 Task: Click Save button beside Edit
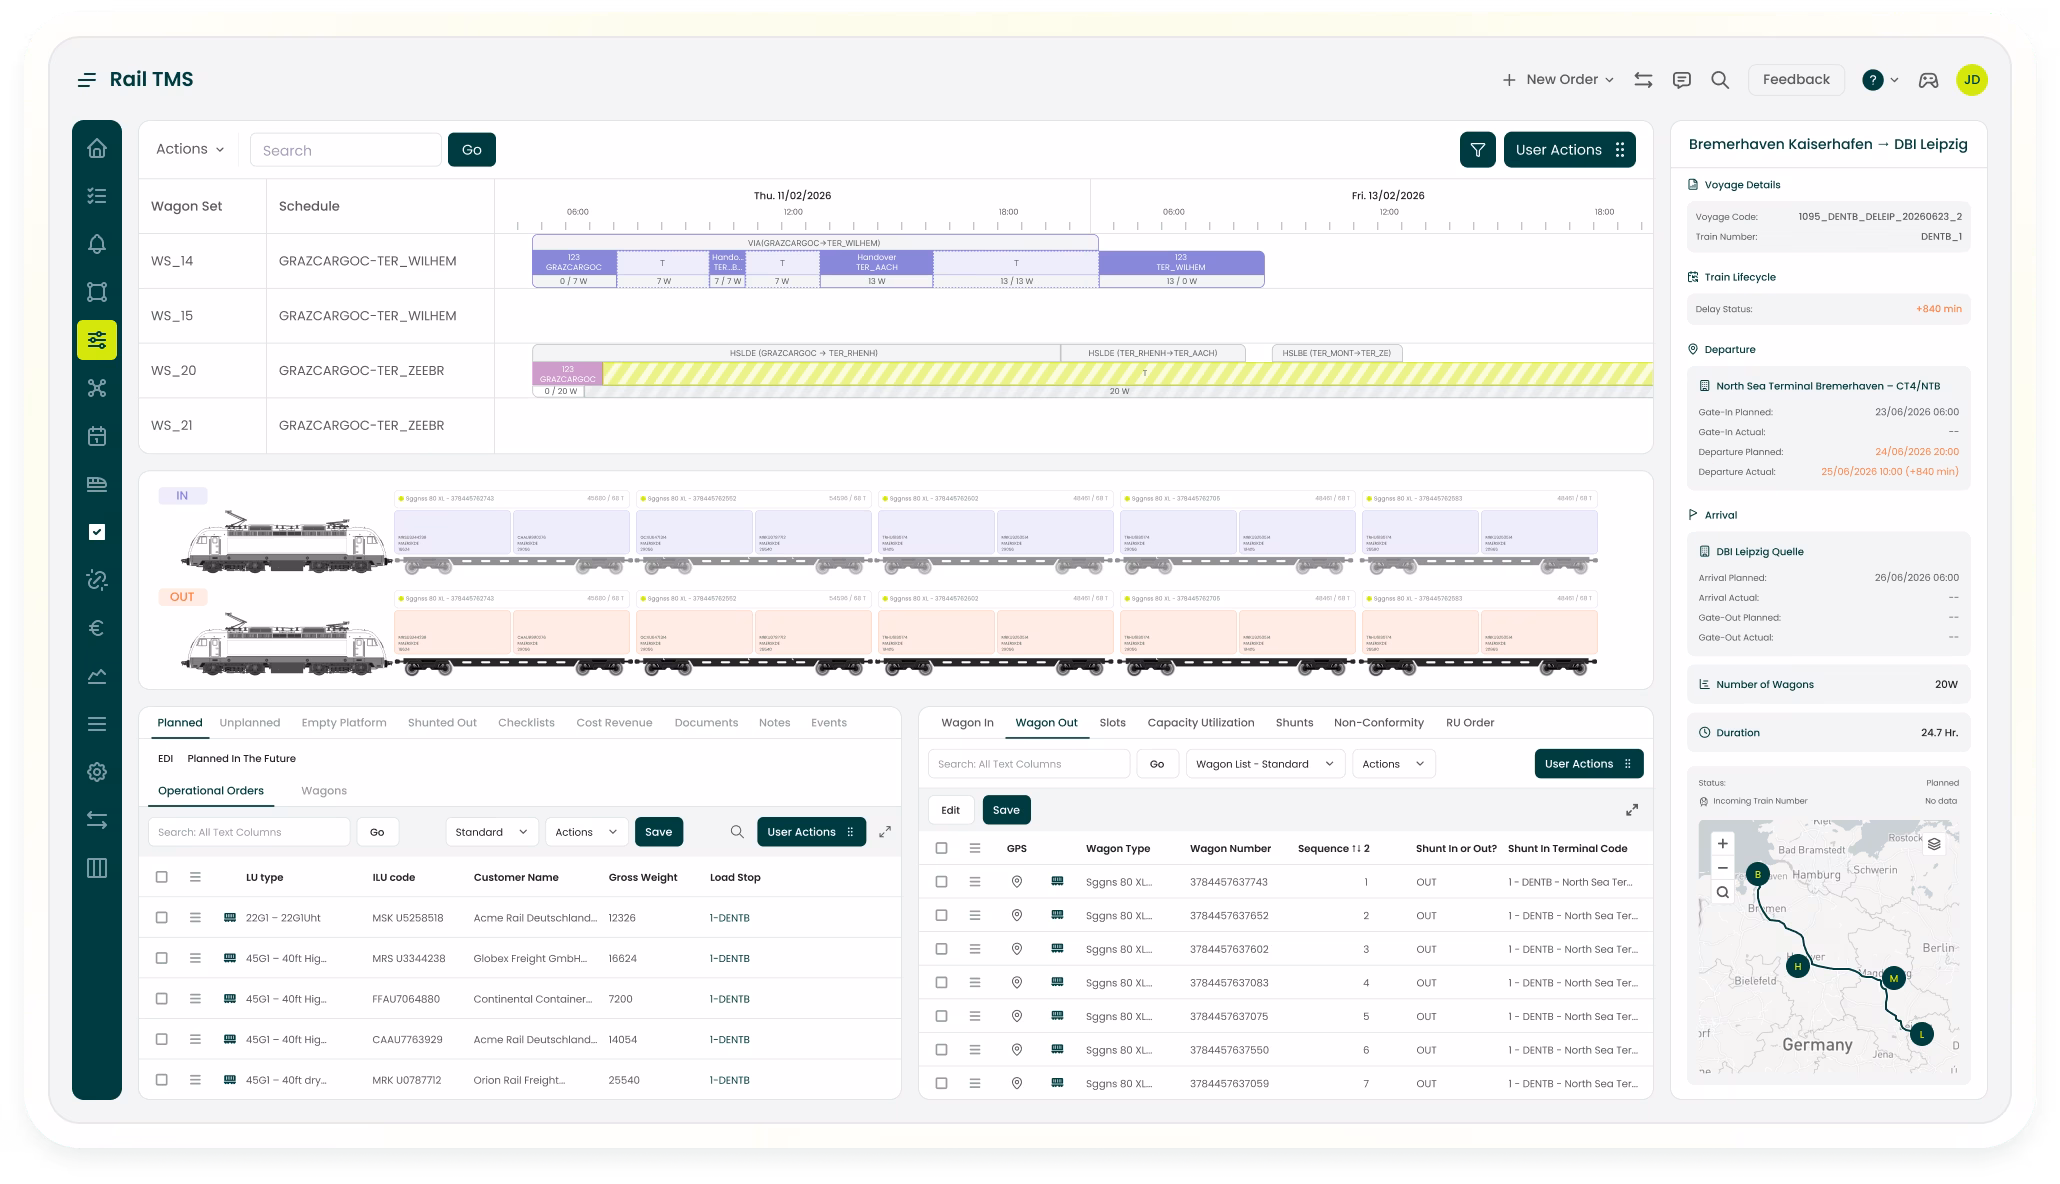coord(1006,810)
